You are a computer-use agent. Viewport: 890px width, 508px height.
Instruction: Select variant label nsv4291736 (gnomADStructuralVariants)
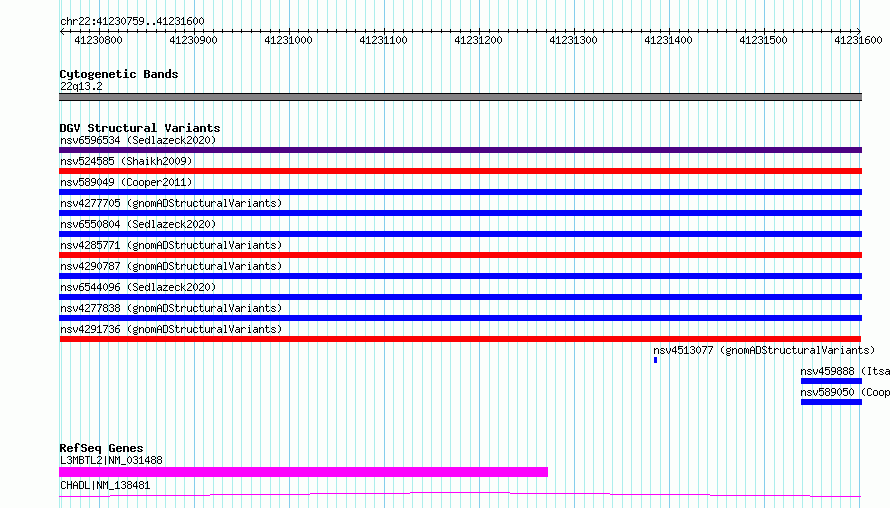(x=171, y=329)
